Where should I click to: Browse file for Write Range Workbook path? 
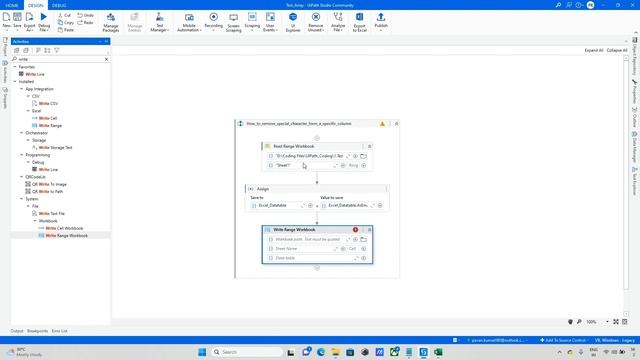point(363,240)
